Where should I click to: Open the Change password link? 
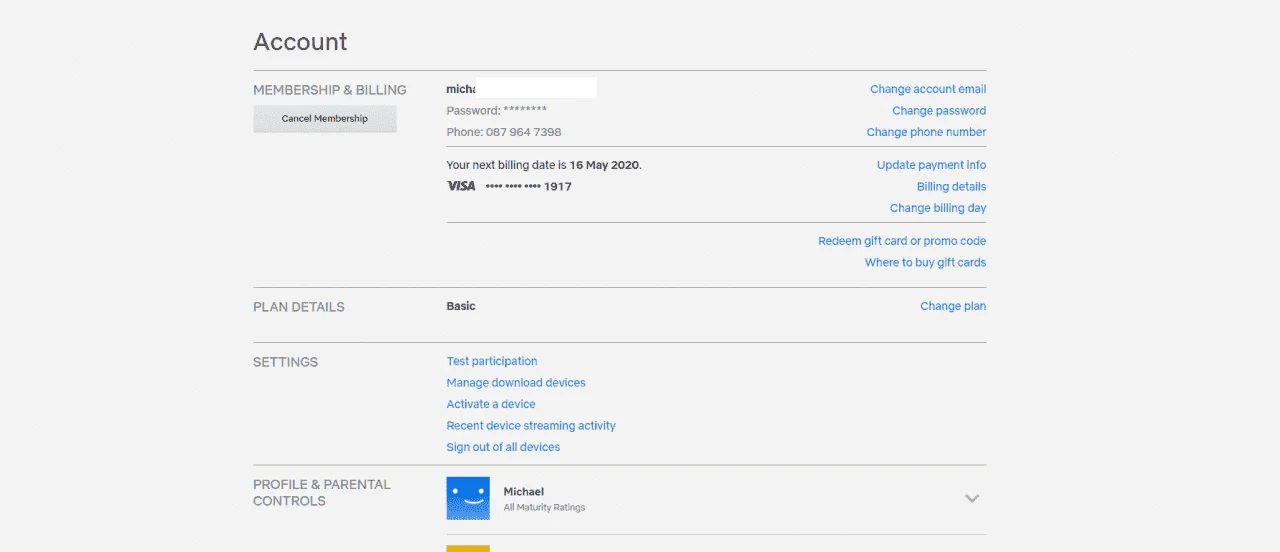[x=939, y=111]
